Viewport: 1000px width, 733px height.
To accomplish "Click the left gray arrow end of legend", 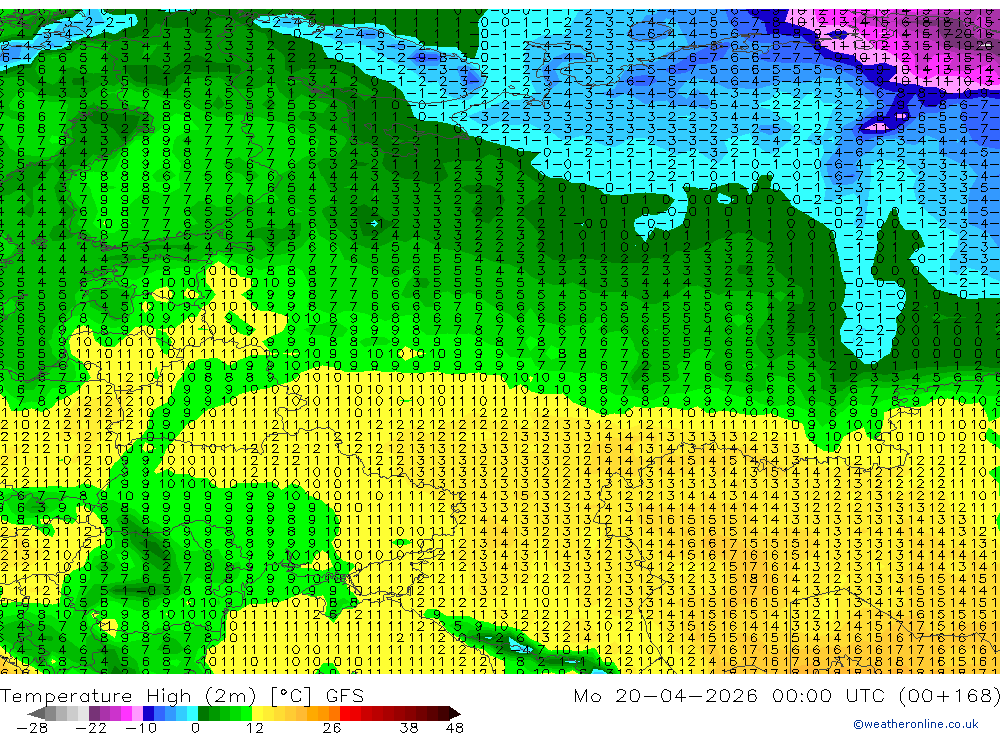I will pos(36,713).
